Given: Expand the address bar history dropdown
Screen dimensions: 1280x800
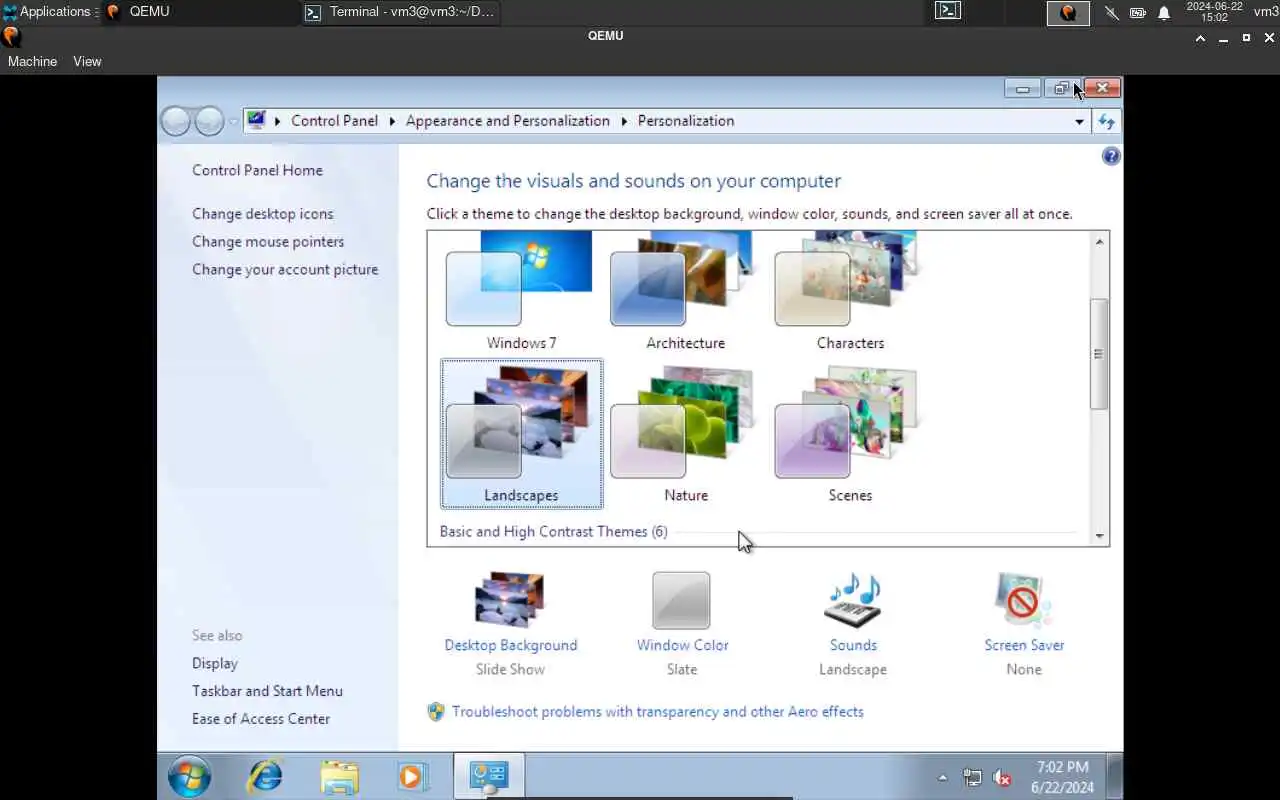Looking at the screenshot, I should (x=1079, y=122).
